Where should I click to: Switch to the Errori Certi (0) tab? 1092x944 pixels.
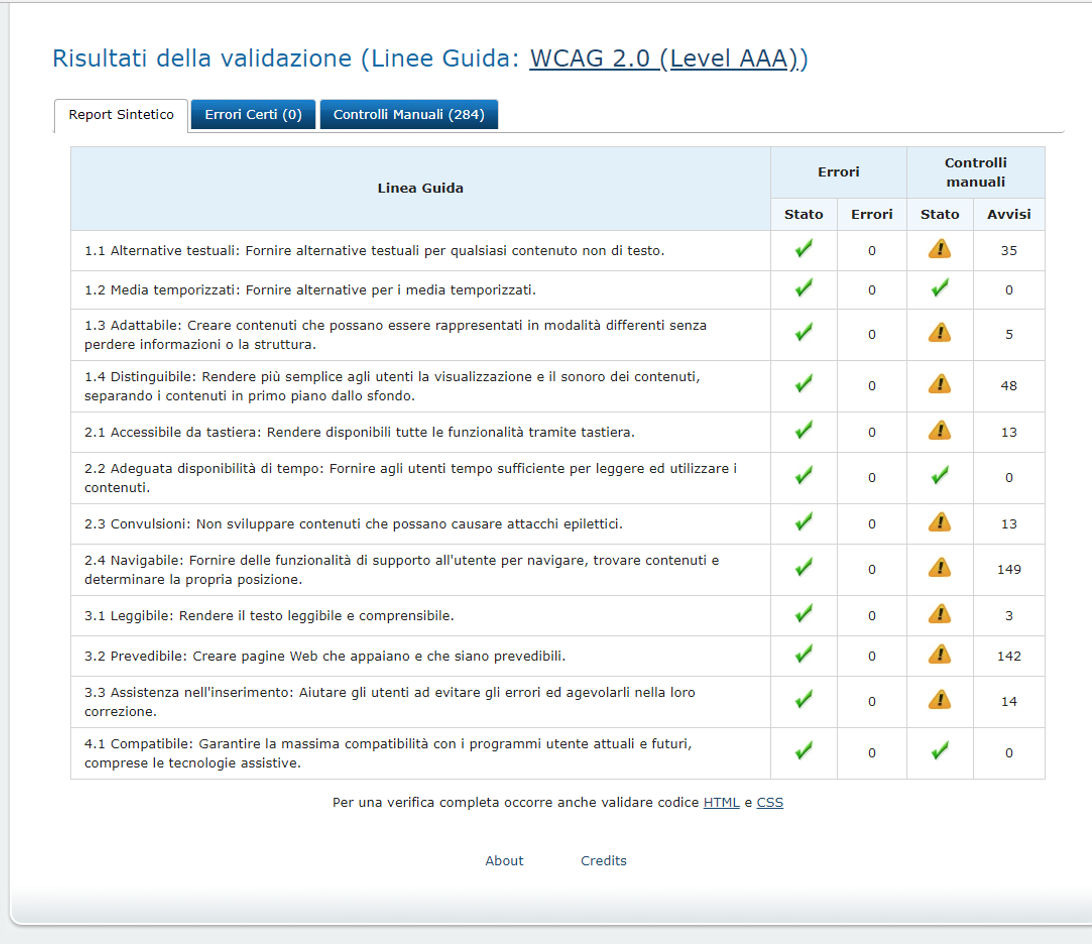(253, 115)
